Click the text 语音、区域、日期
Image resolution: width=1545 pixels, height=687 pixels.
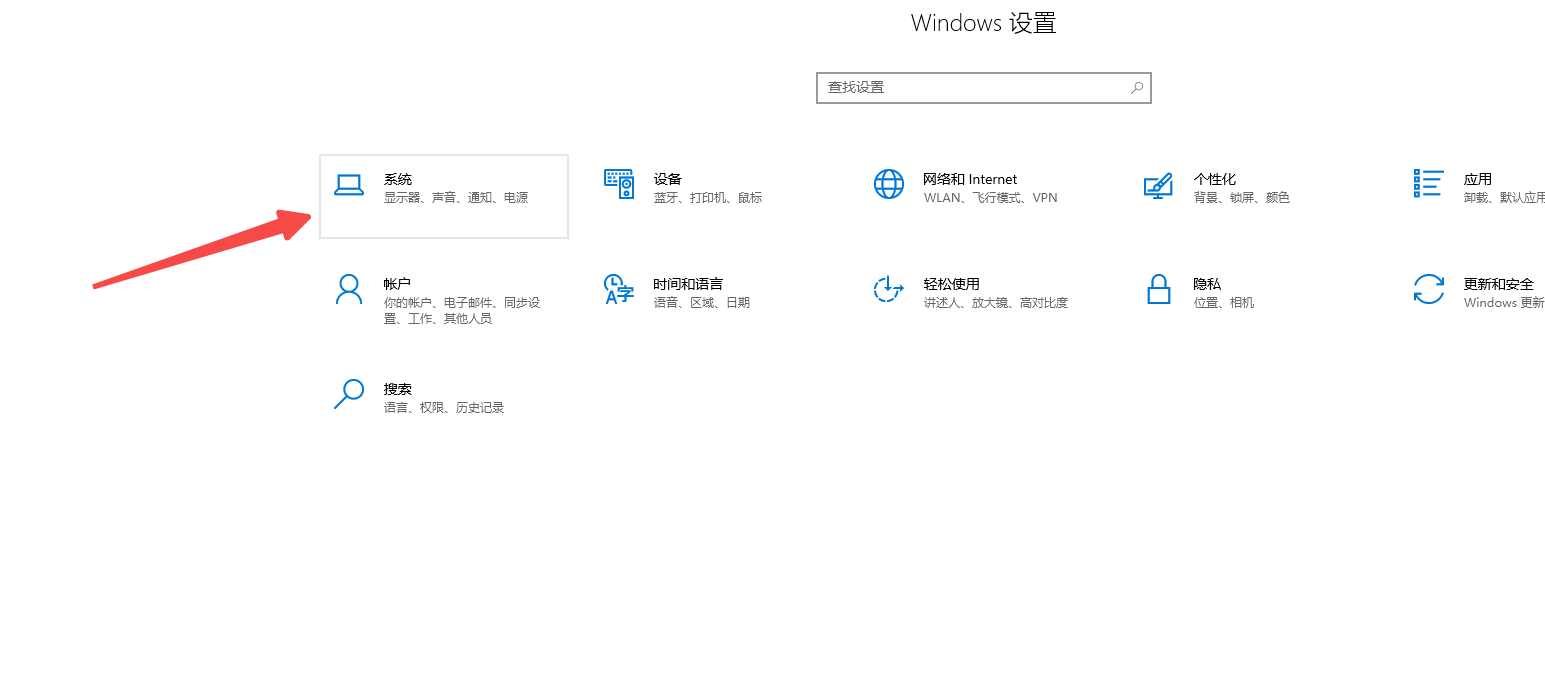[702, 303]
